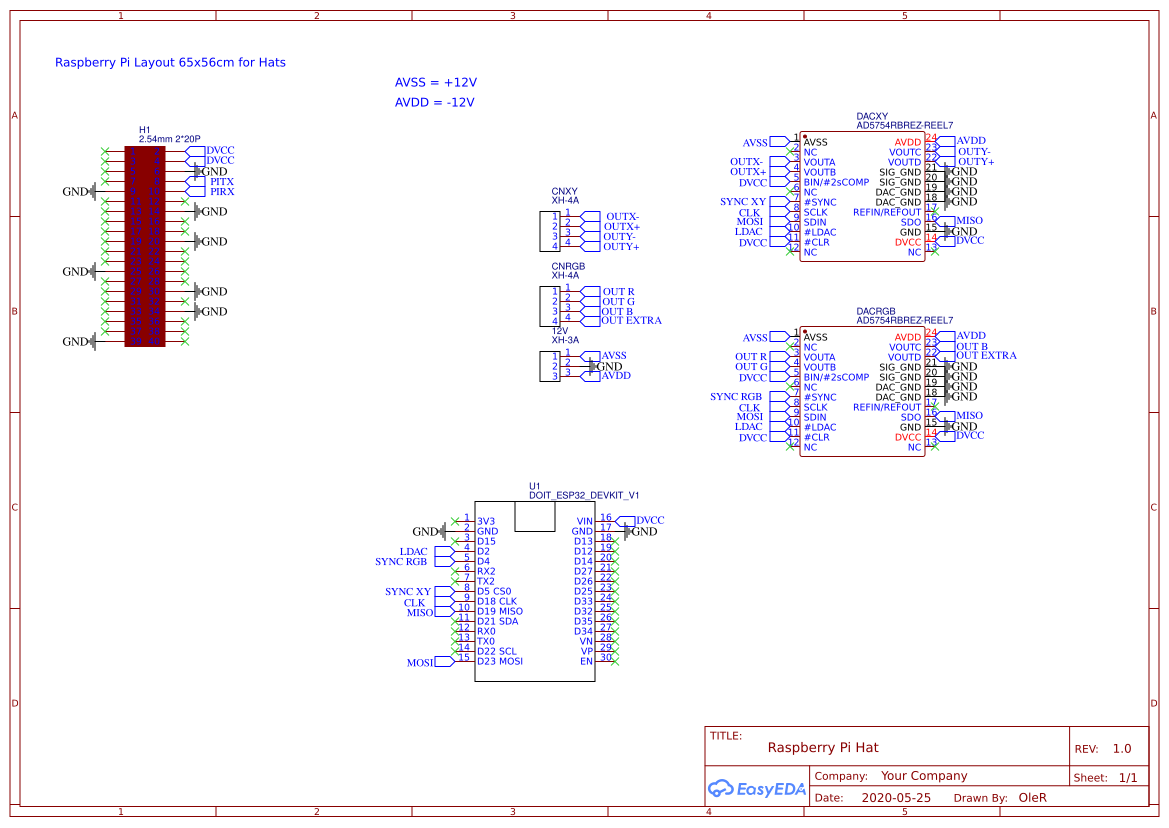Click the 'AVDD = -12V' text note
The height and width of the screenshot is (828, 1169).
435,102
